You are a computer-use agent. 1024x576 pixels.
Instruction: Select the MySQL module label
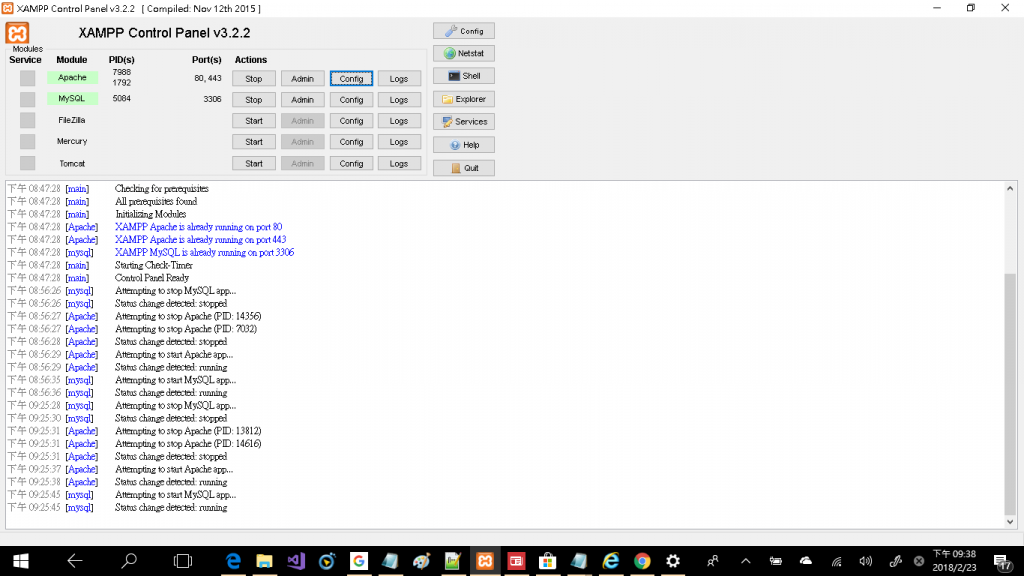click(x=72, y=99)
